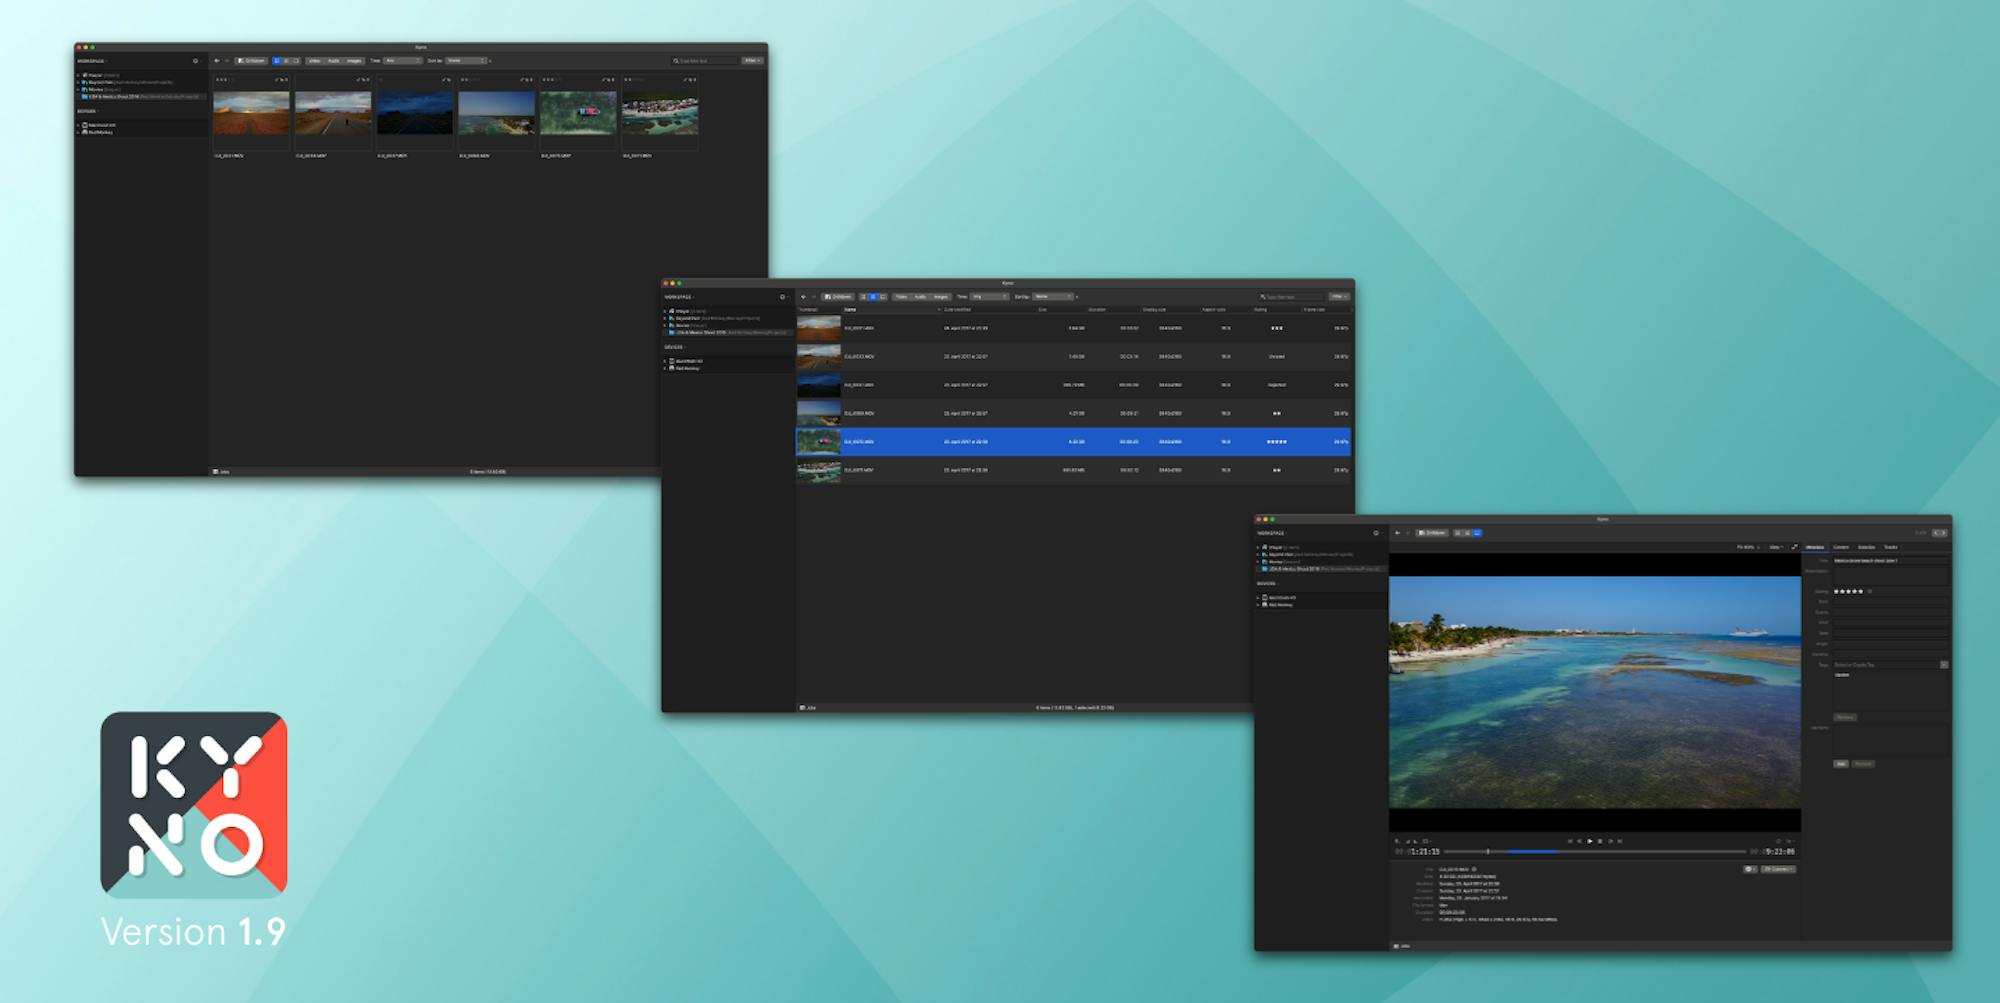The height and width of the screenshot is (1003, 2000).
Task: Click the Add button in the player metadata panel
Action: click(x=1841, y=764)
